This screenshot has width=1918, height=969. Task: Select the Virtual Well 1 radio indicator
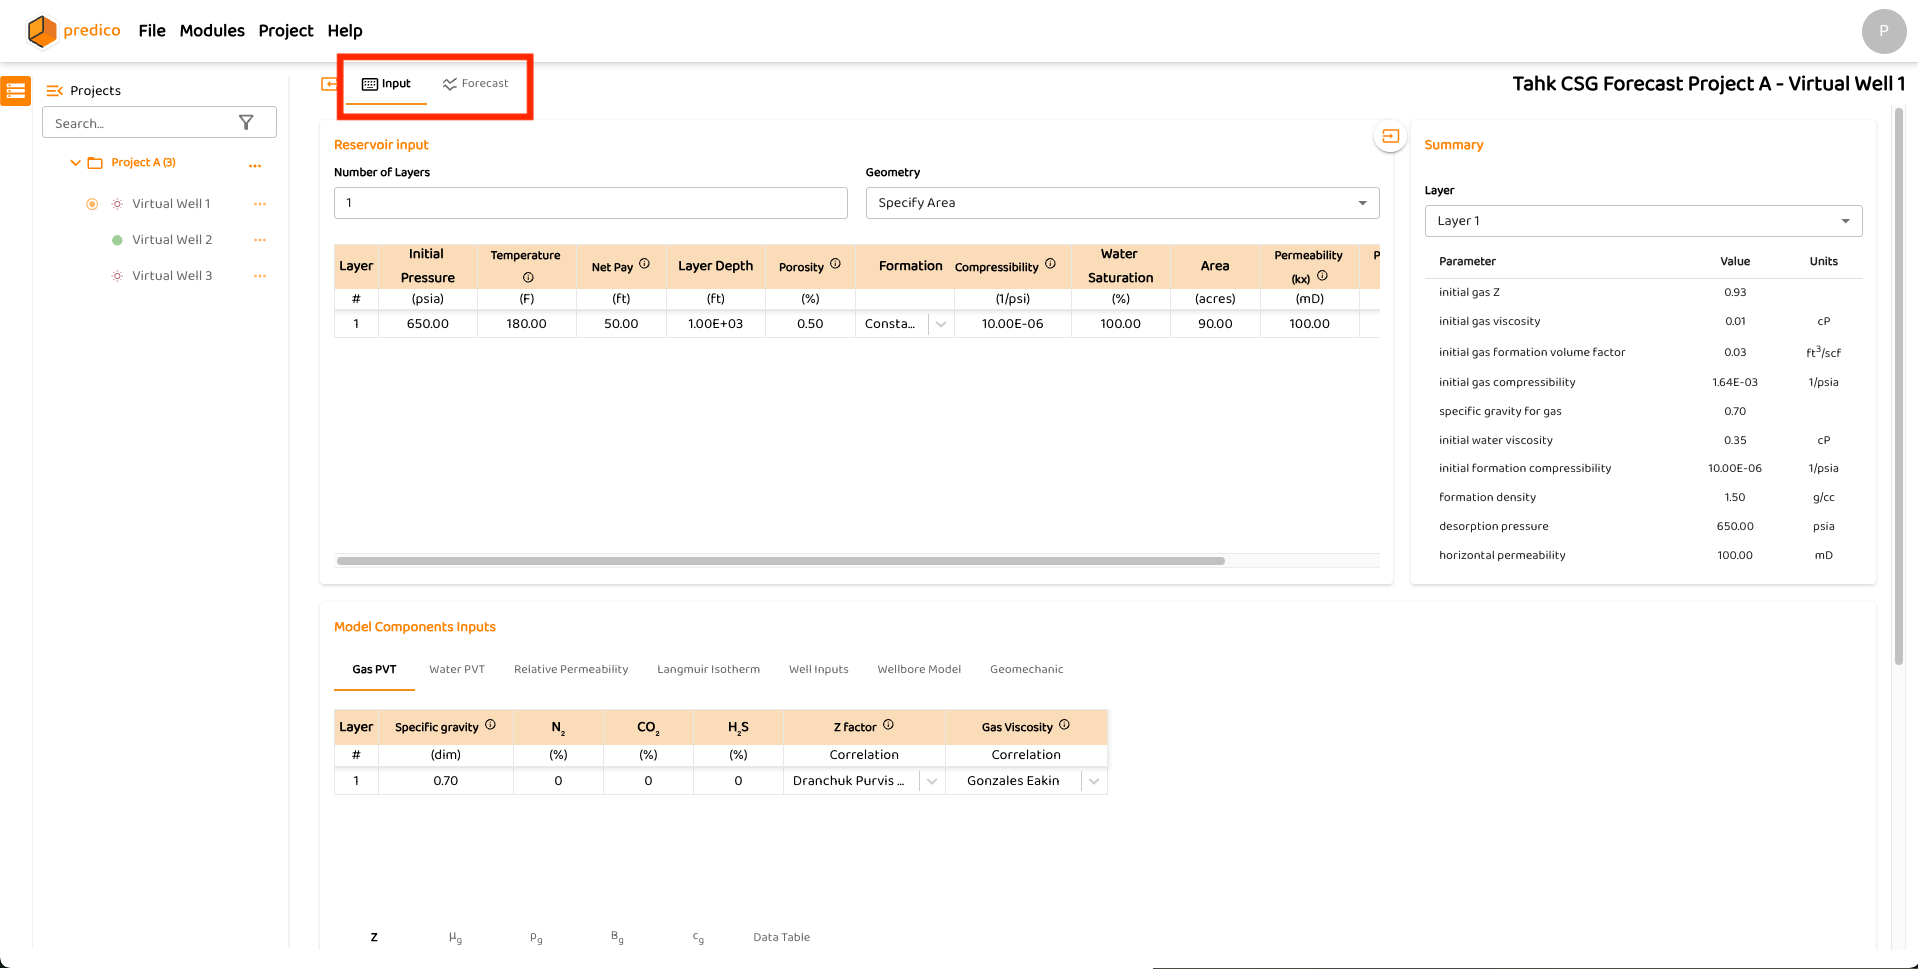92,204
